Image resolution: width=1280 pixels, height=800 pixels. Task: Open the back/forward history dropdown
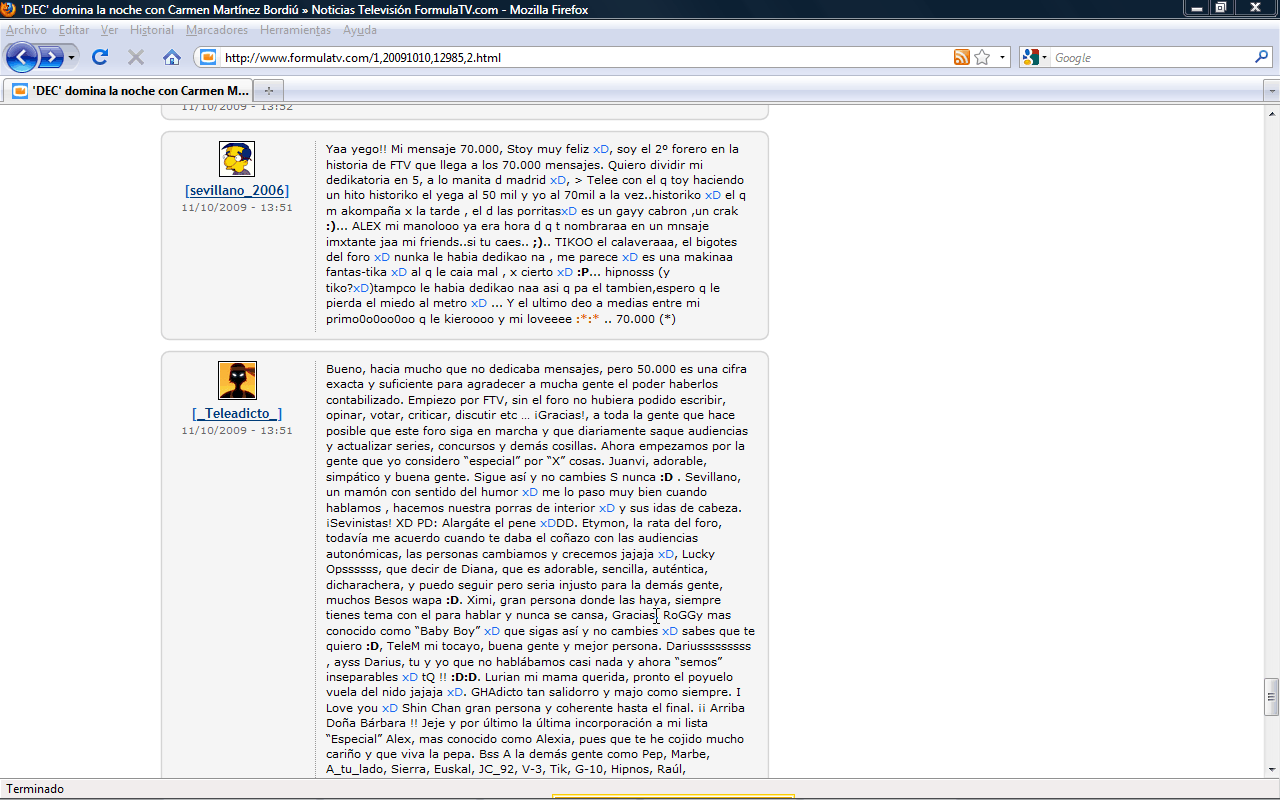(72, 57)
